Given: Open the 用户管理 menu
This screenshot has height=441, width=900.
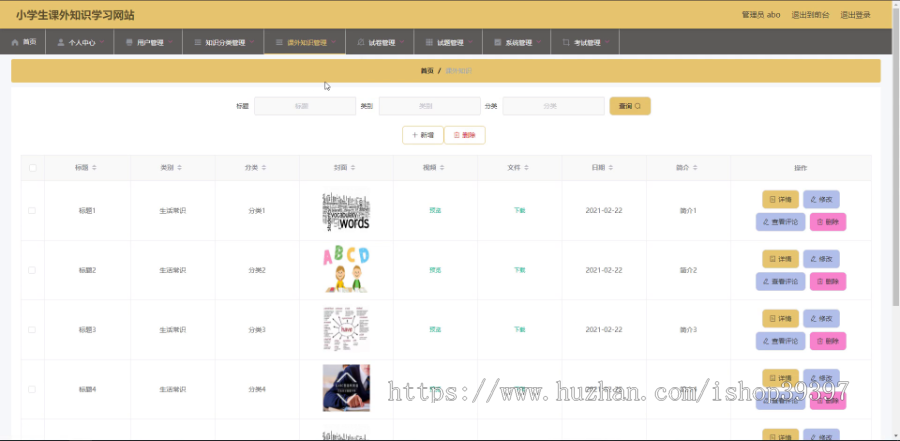Looking at the screenshot, I should [x=148, y=42].
